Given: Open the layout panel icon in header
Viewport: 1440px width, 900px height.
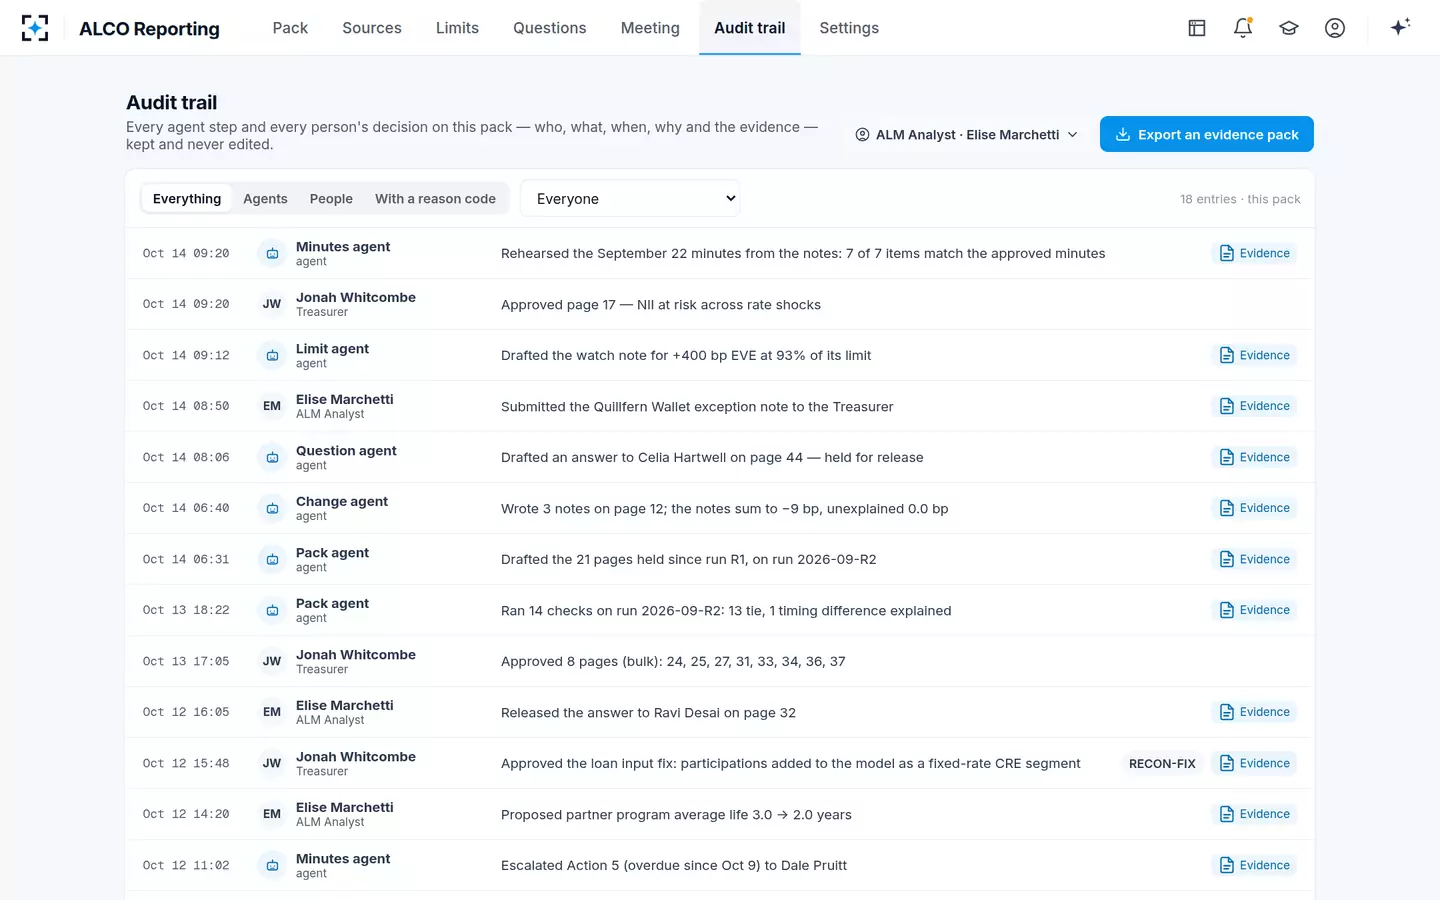Looking at the screenshot, I should coord(1197,28).
